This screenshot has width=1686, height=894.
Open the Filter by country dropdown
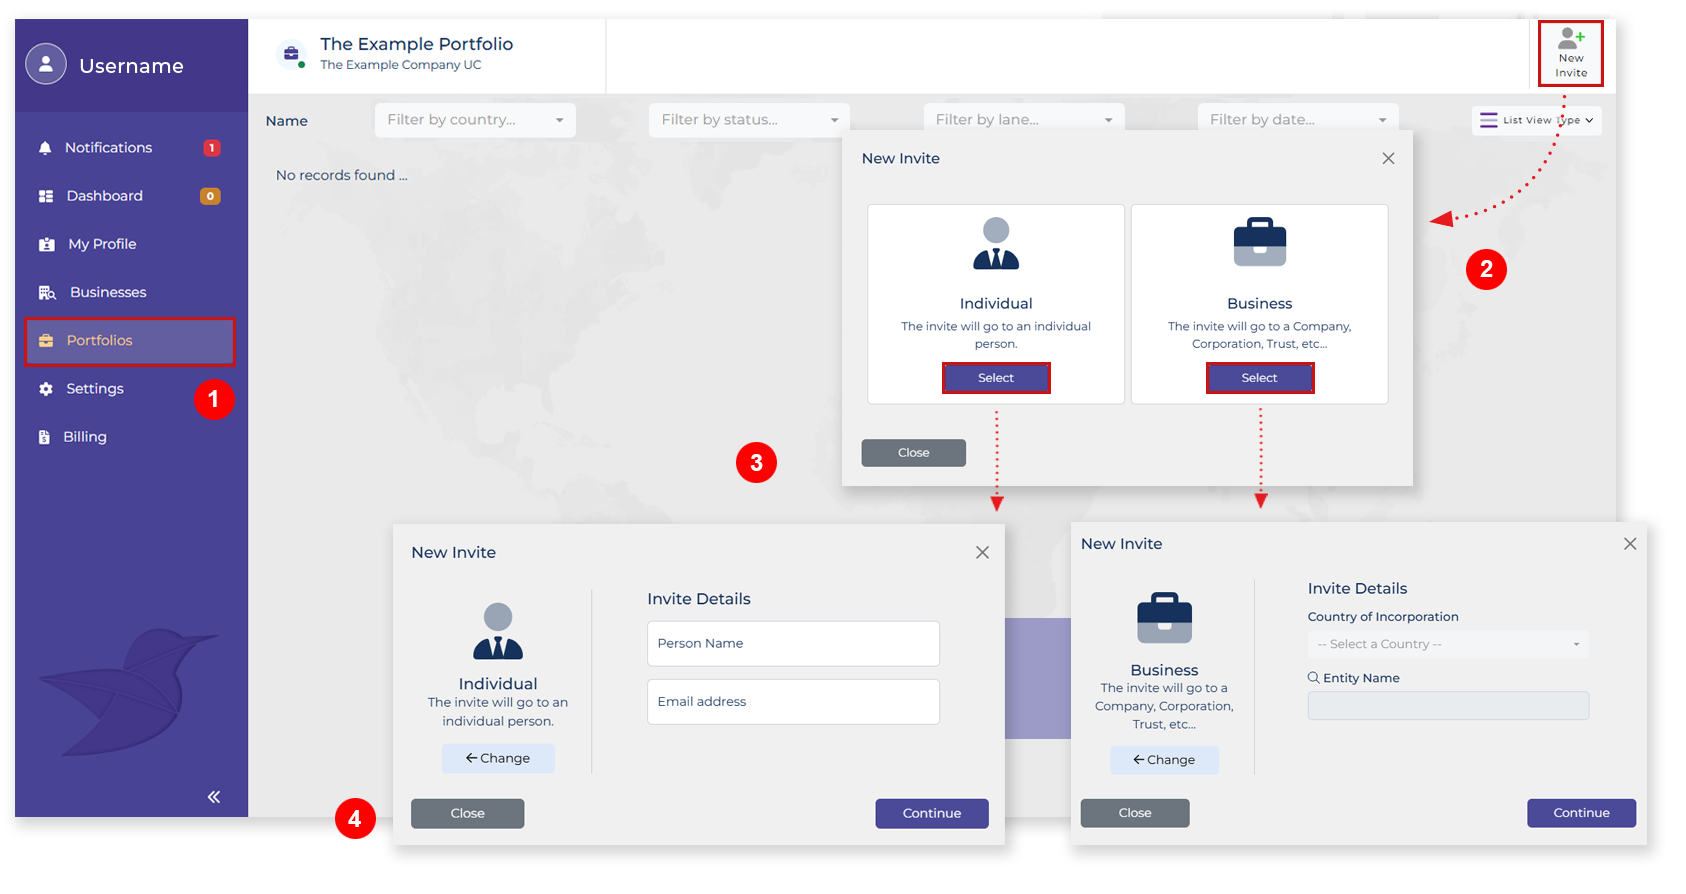tap(475, 120)
